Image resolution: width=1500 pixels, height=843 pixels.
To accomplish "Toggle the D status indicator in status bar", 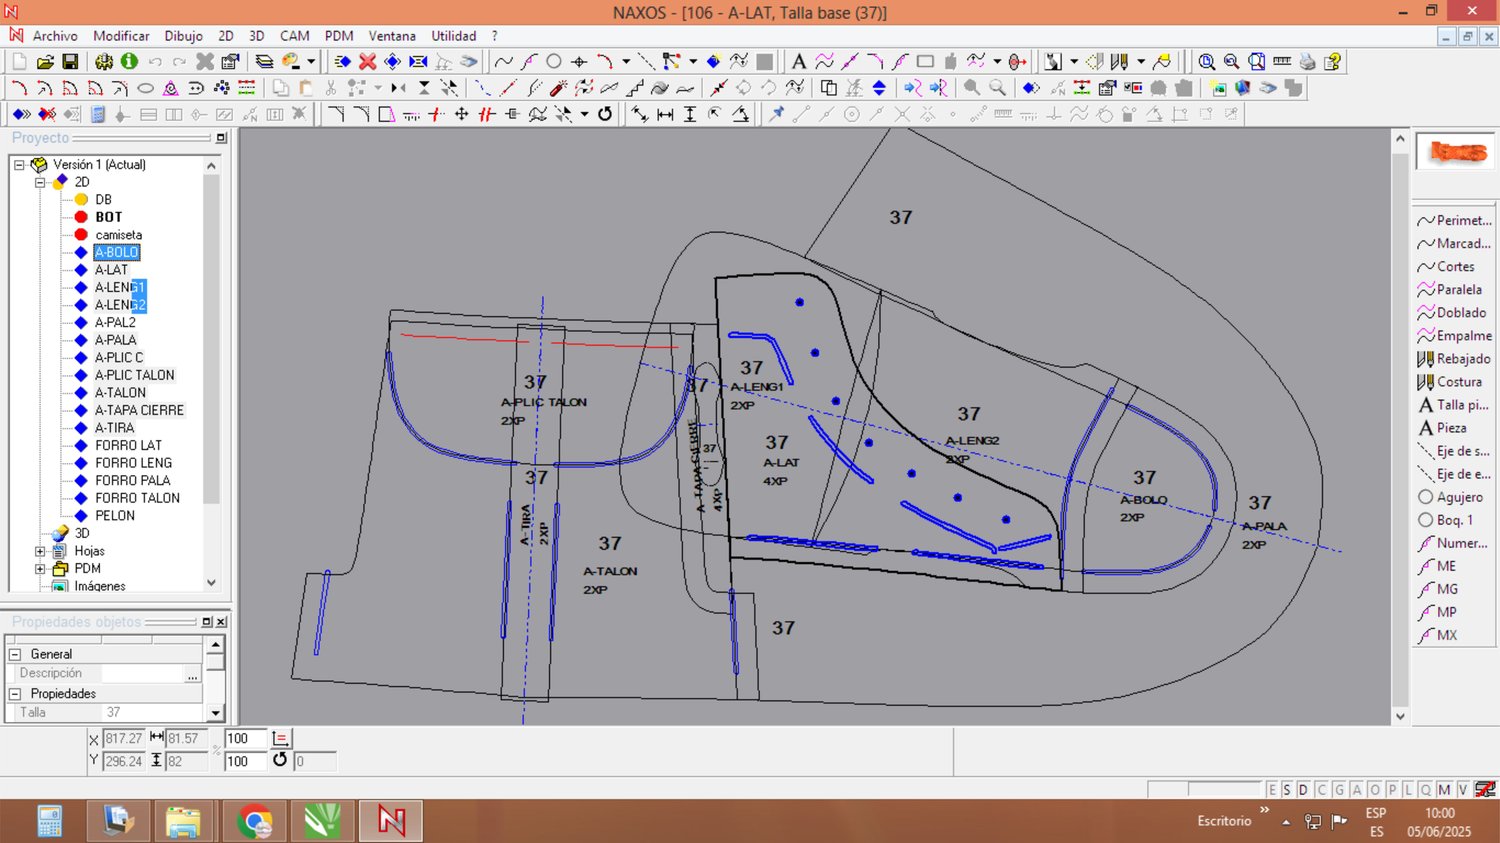I will 1303,790.
